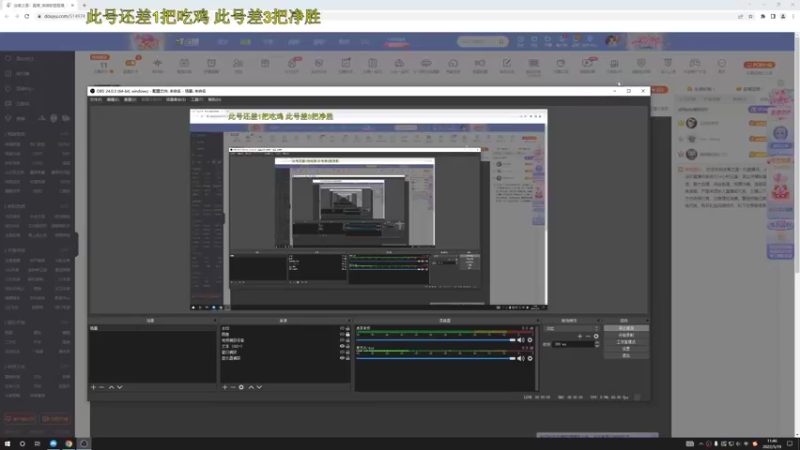Mute the microphone track speaker icon
This screenshot has width=800, height=450.
click(x=520, y=358)
